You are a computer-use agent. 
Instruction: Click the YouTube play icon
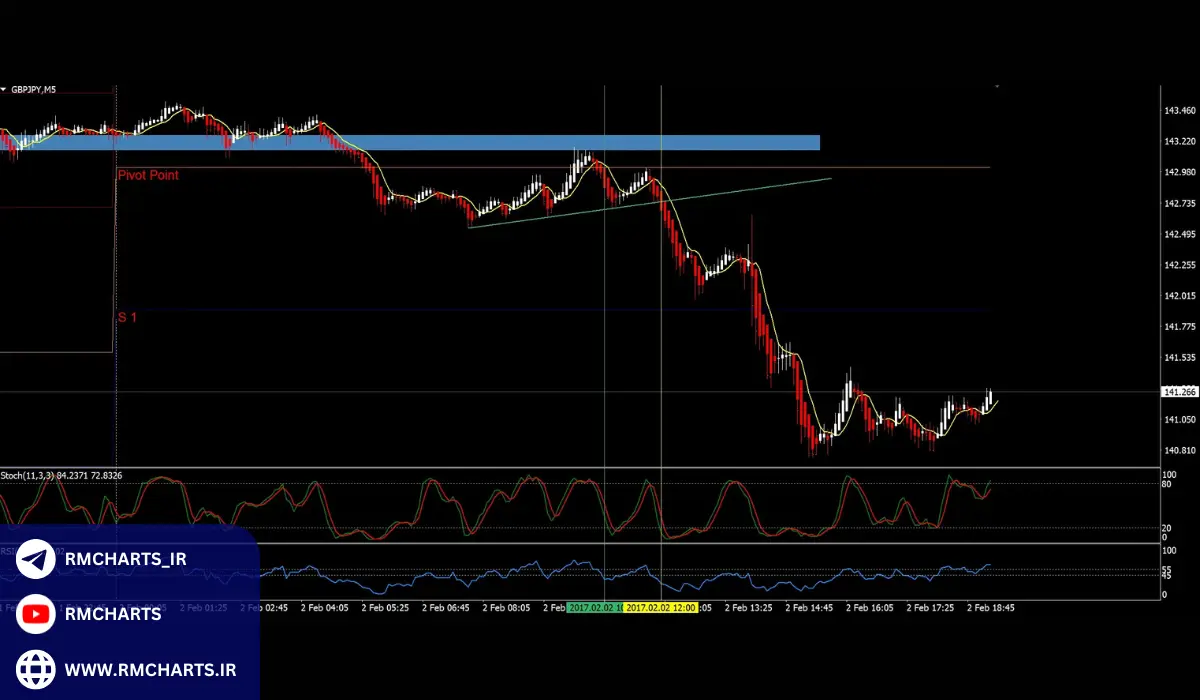(36, 614)
